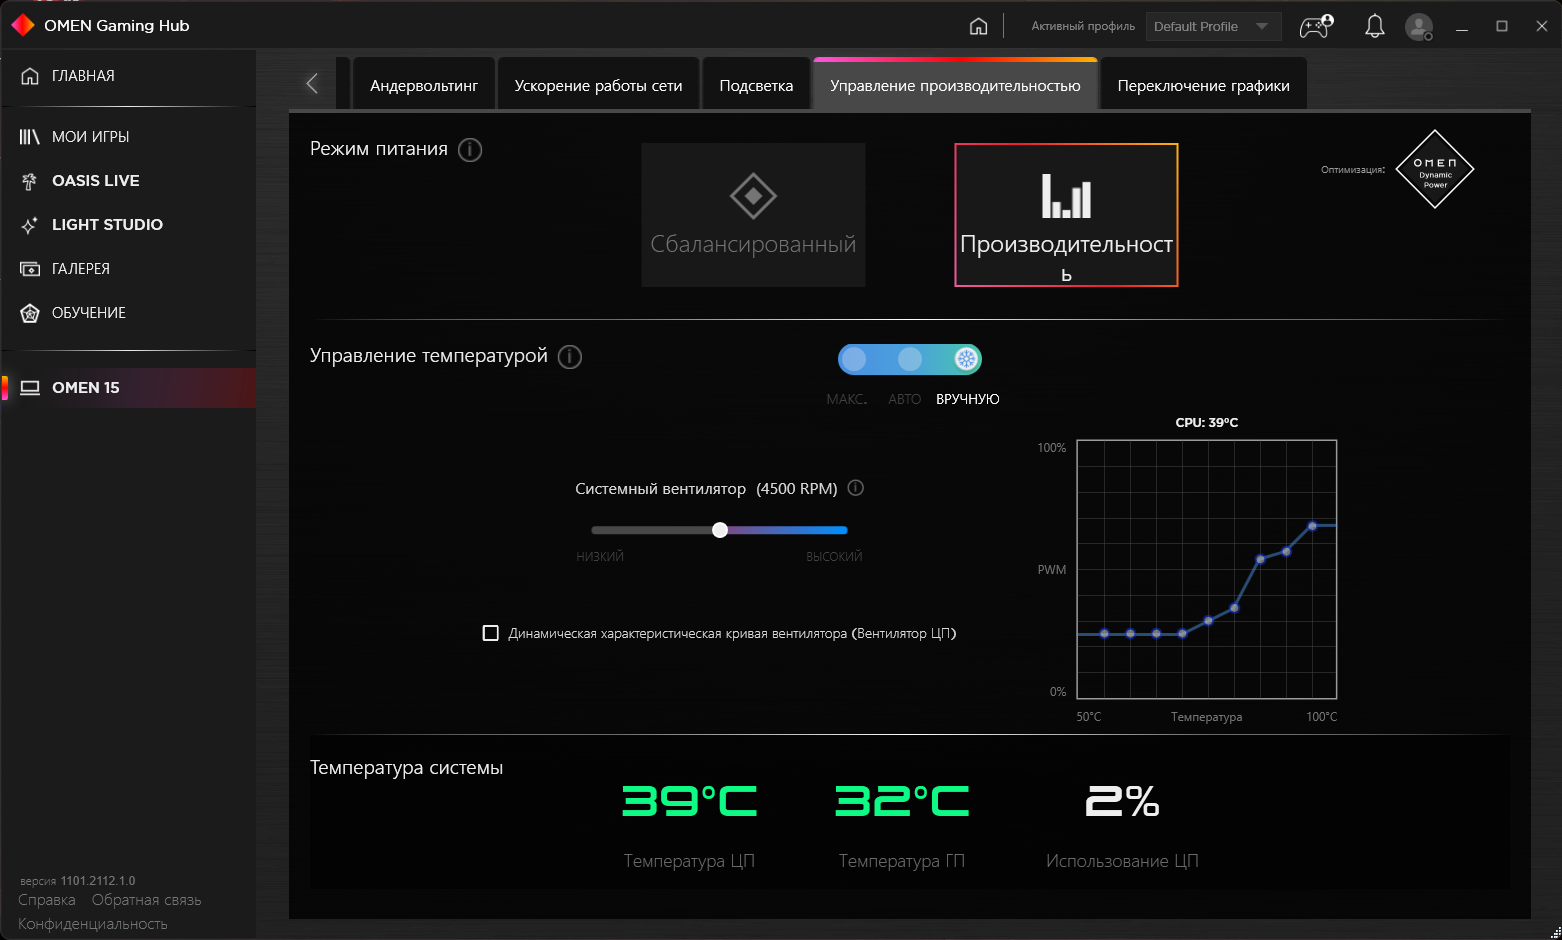
Task: Click the 39°C Температура ЦП reading
Action: (x=689, y=801)
